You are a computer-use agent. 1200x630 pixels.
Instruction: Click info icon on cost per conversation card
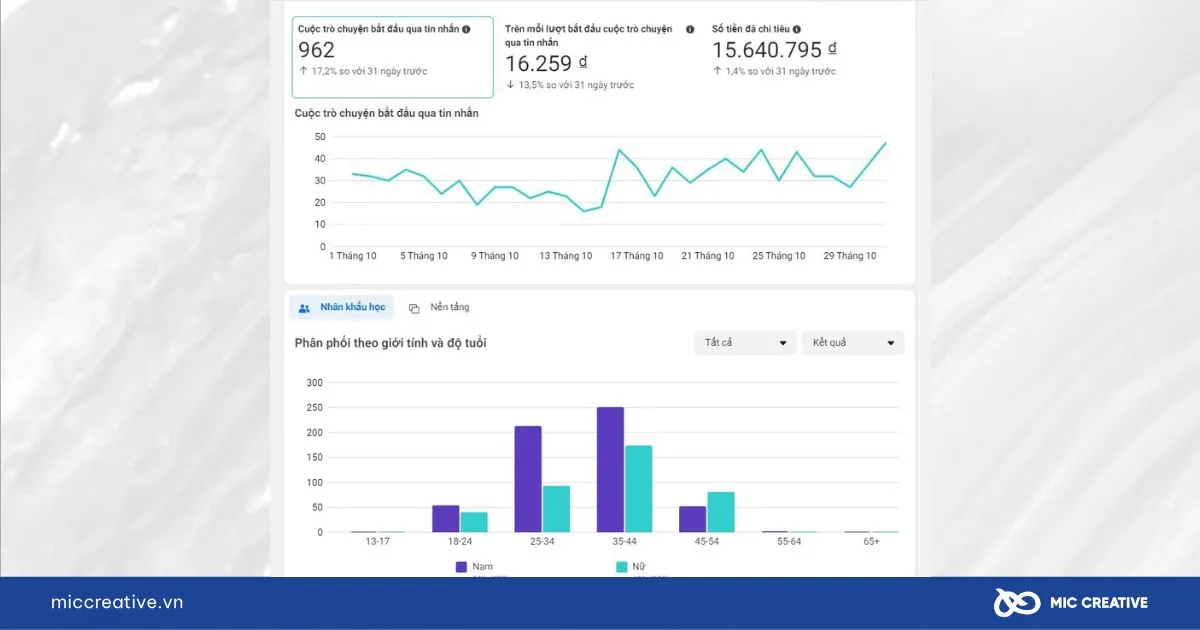tap(690, 30)
